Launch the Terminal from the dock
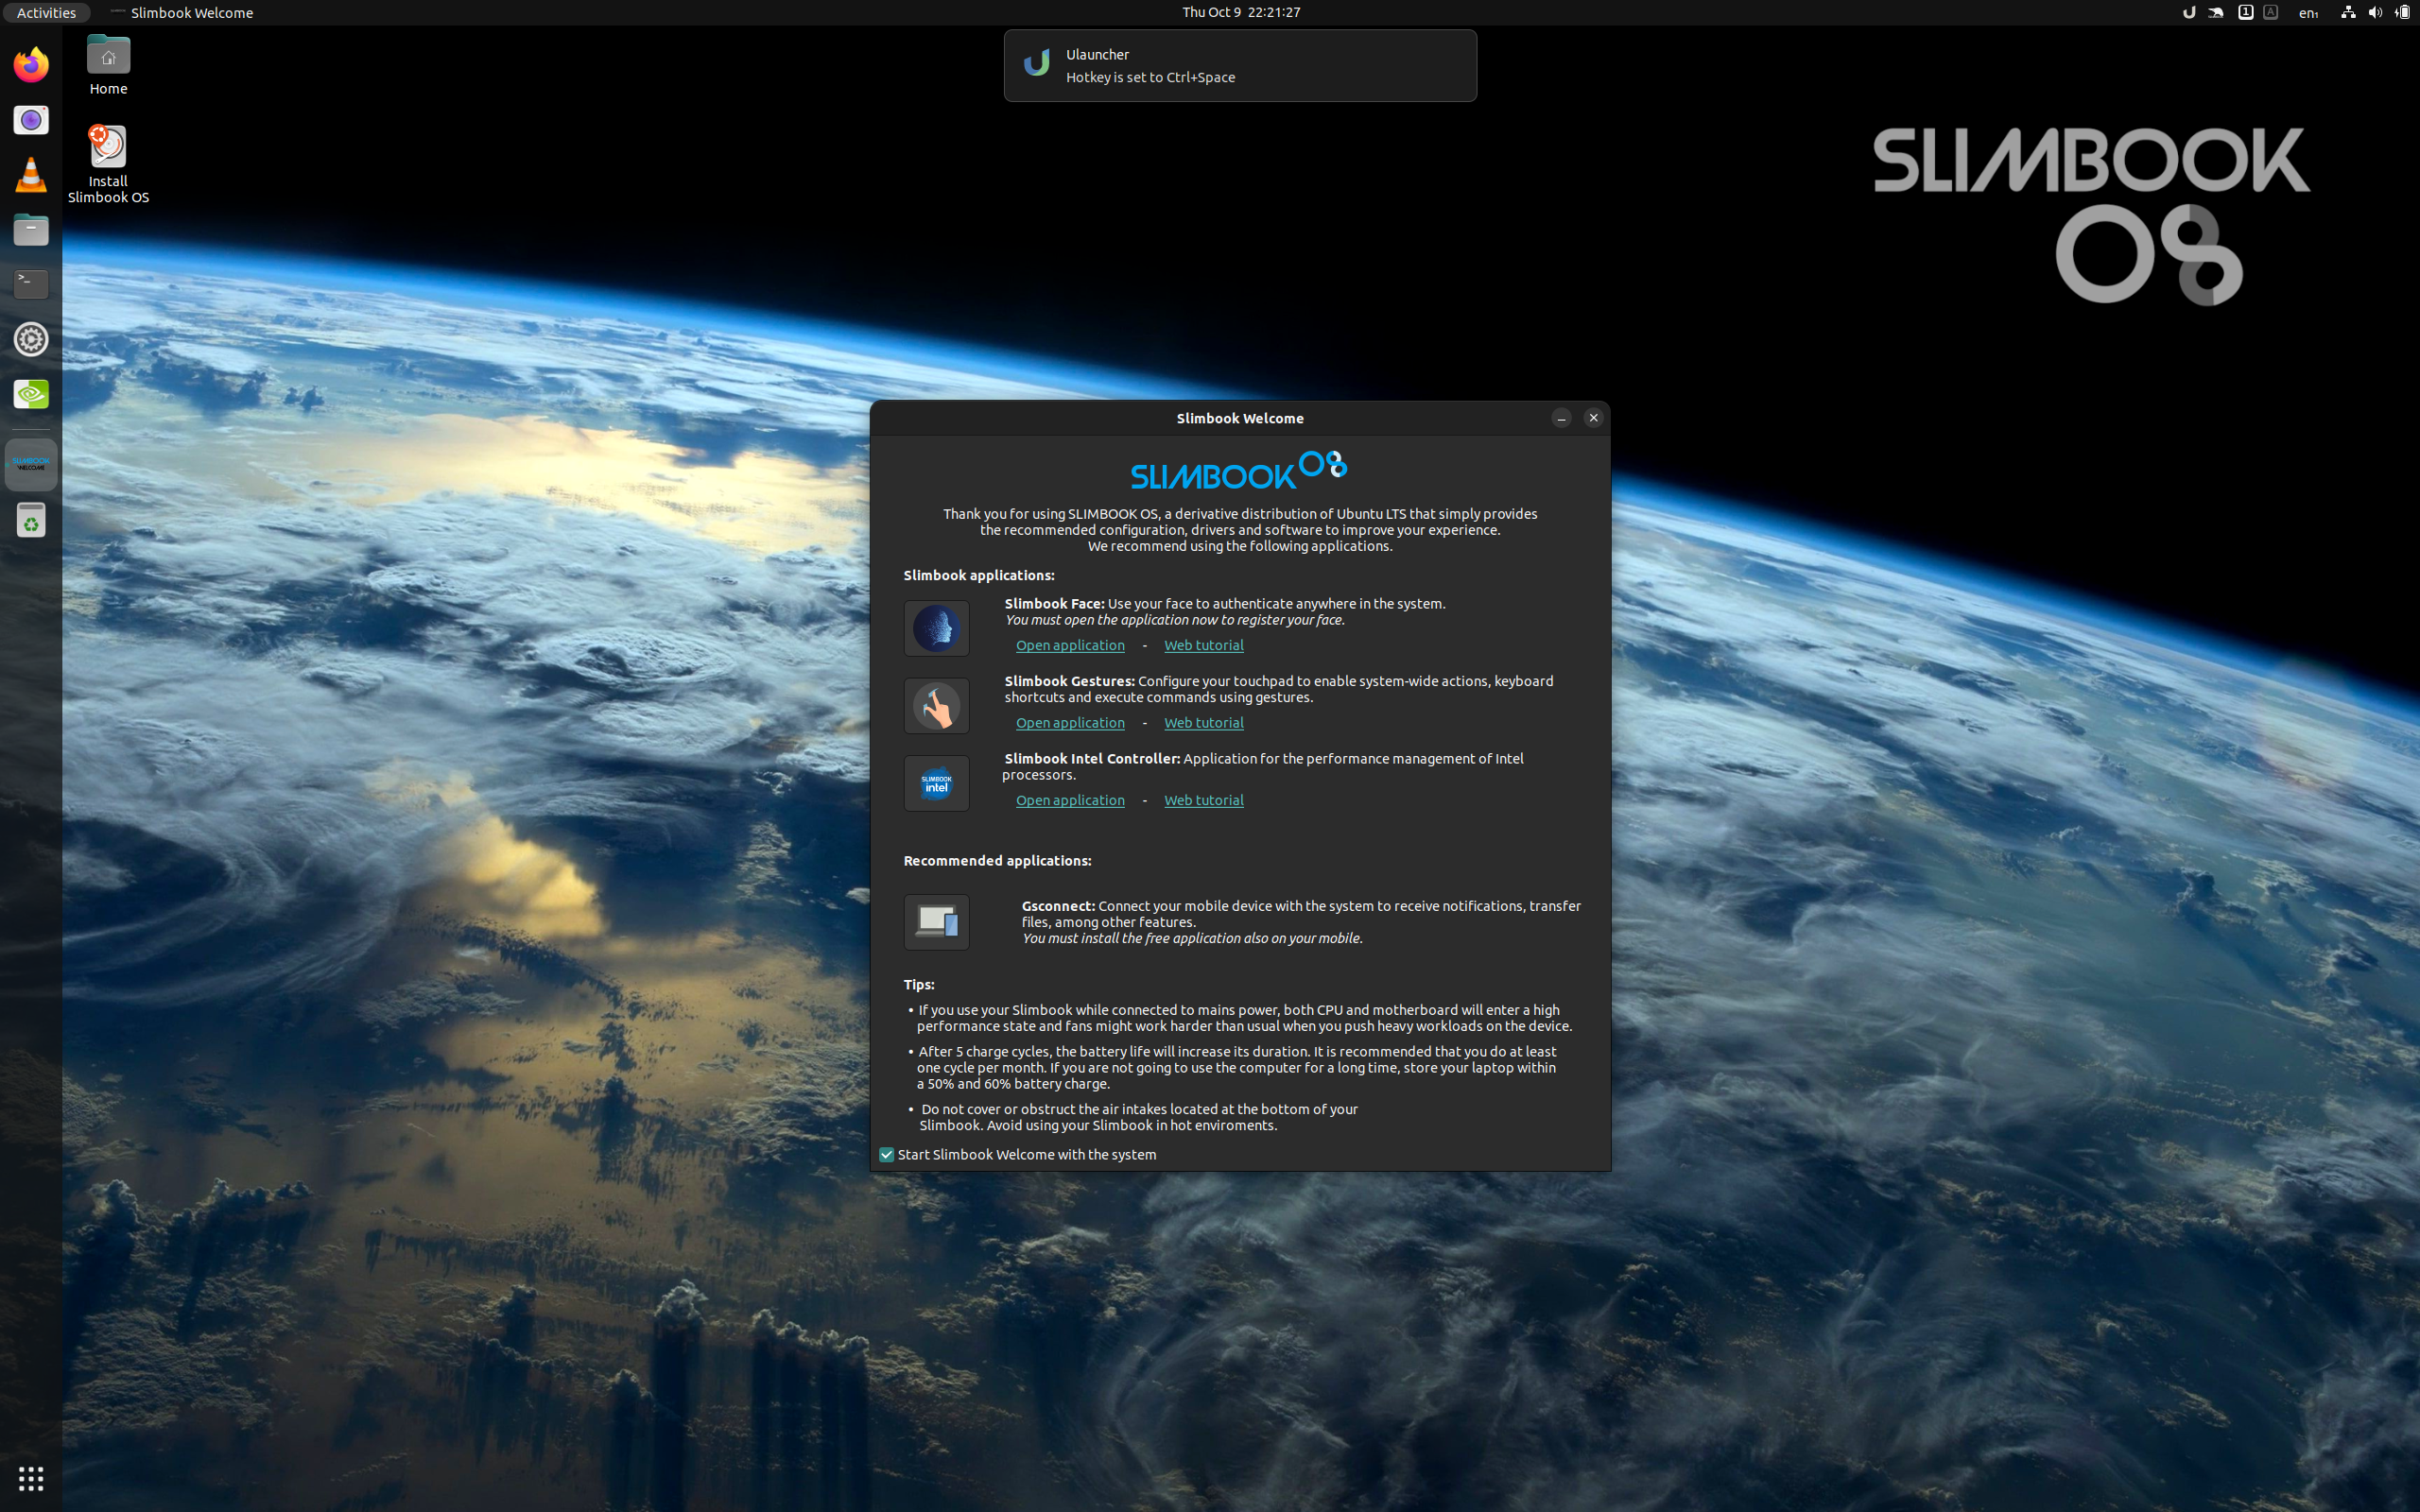The width and height of the screenshot is (2420, 1512). click(x=31, y=284)
